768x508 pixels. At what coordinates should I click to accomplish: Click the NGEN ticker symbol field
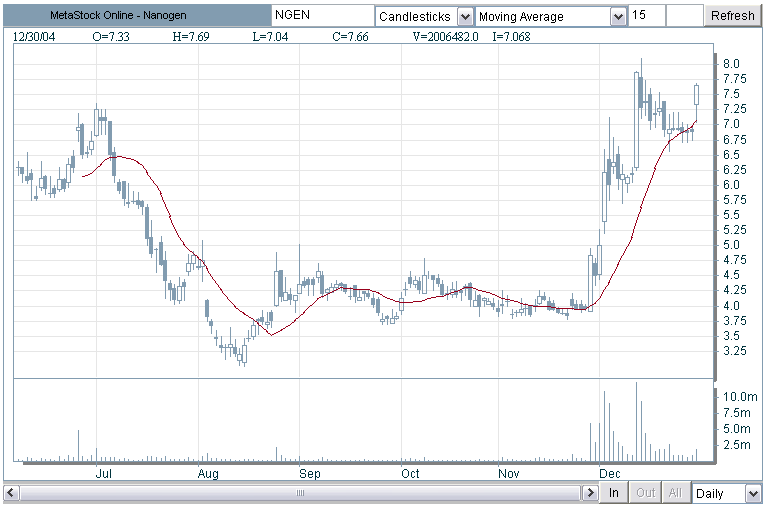click(323, 16)
